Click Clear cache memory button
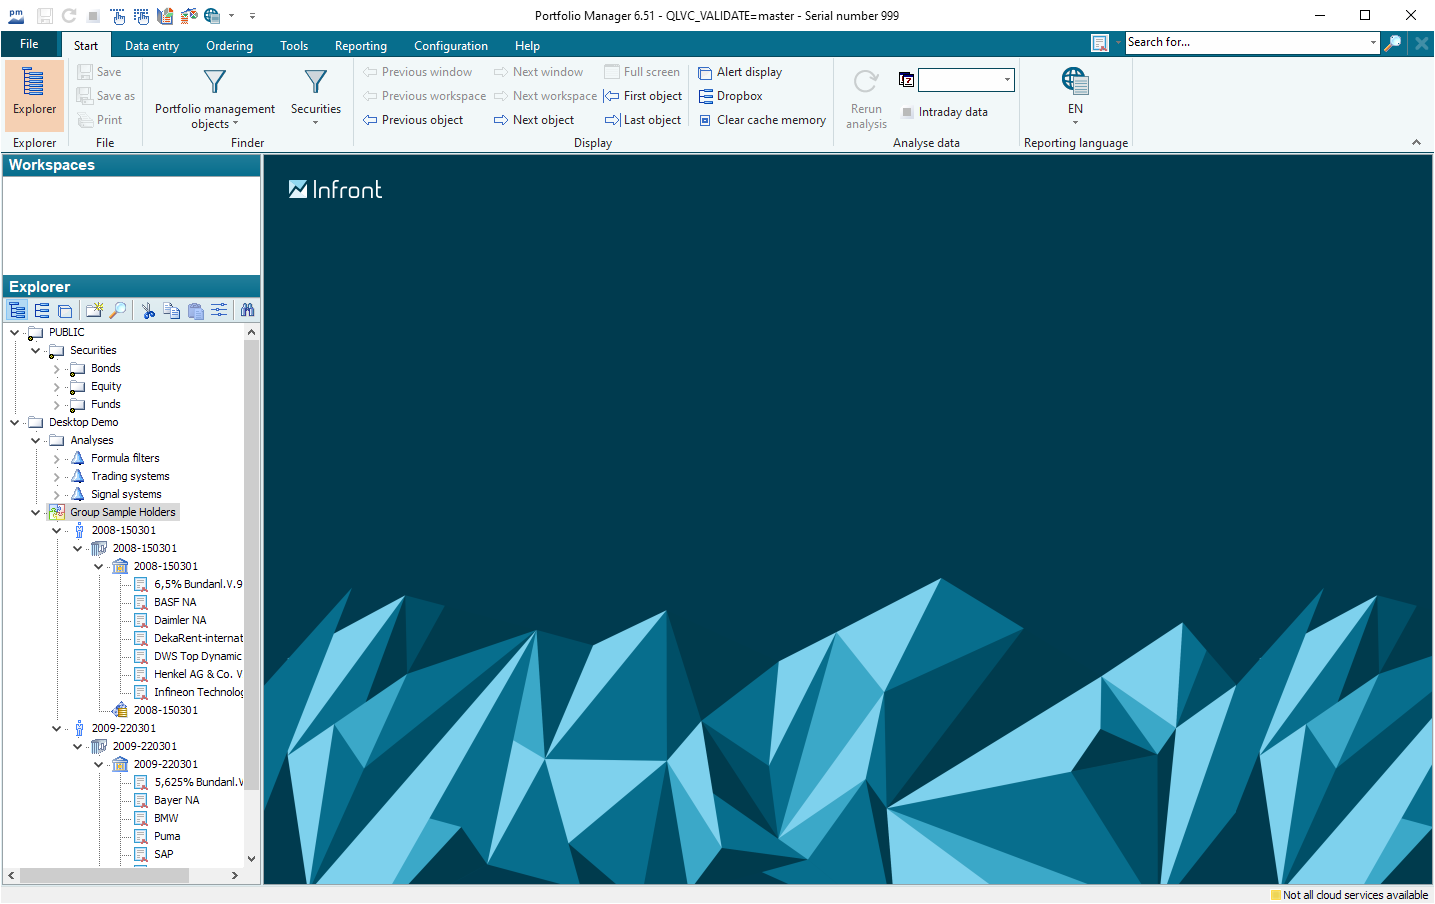The height and width of the screenshot is (904, 1435). point(762,120)
